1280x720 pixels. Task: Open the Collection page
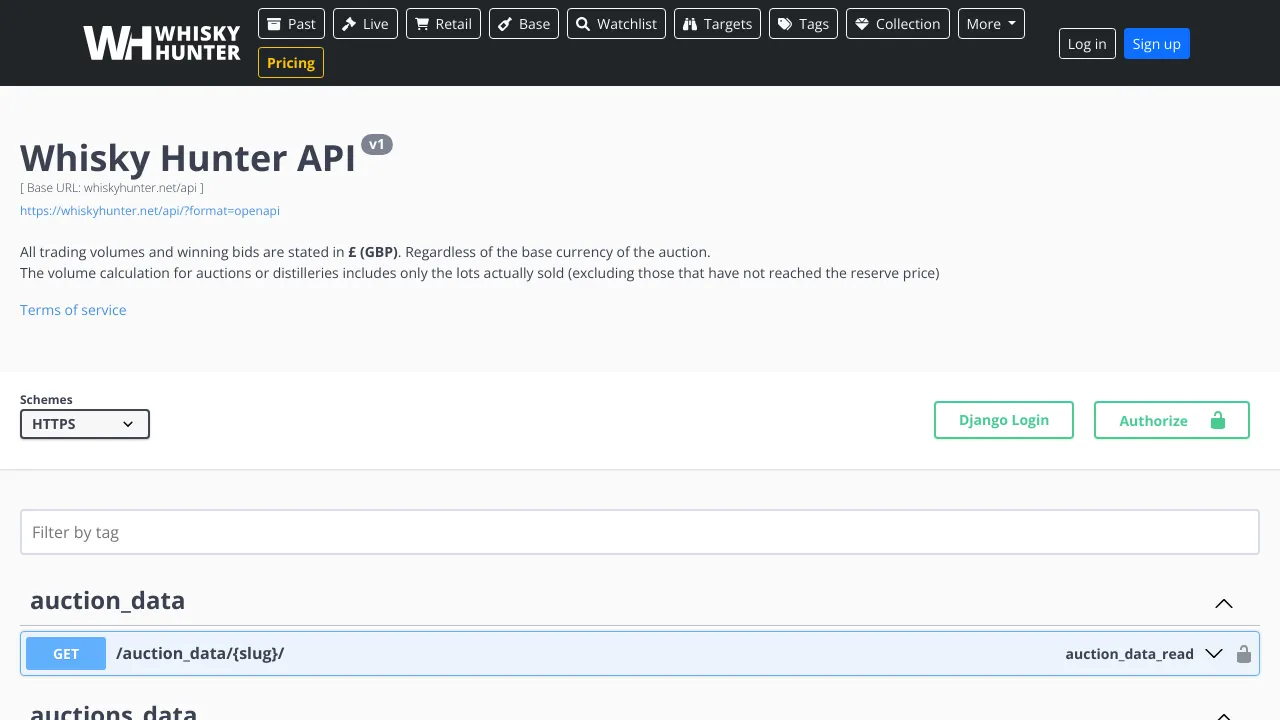point(897,24)
